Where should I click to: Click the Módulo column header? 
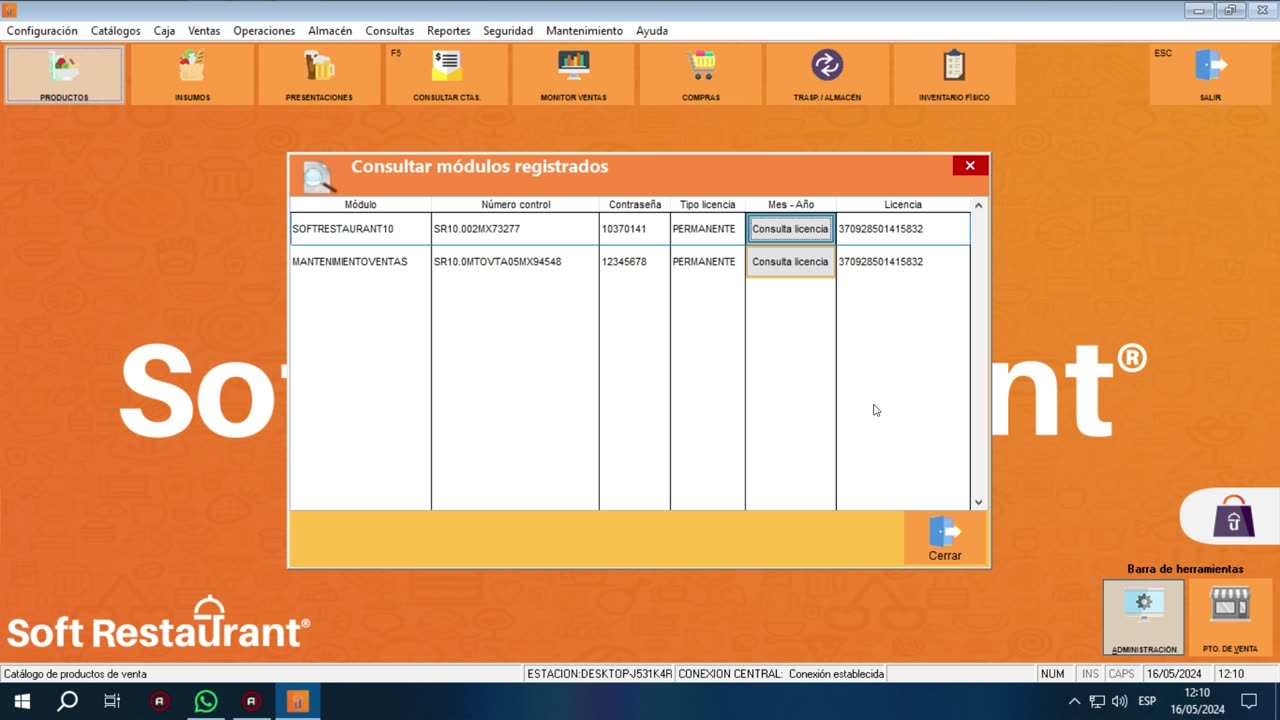point(361,205)
